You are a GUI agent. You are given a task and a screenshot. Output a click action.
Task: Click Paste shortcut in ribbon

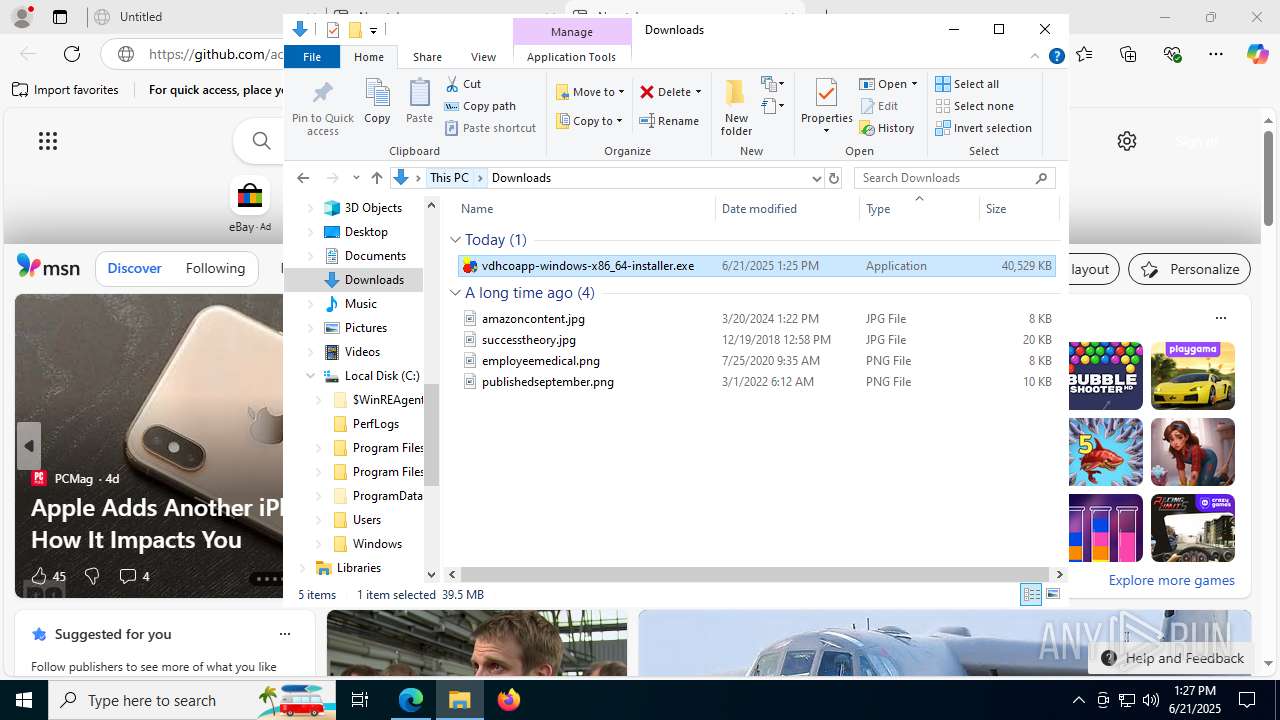tap(490, 128)
